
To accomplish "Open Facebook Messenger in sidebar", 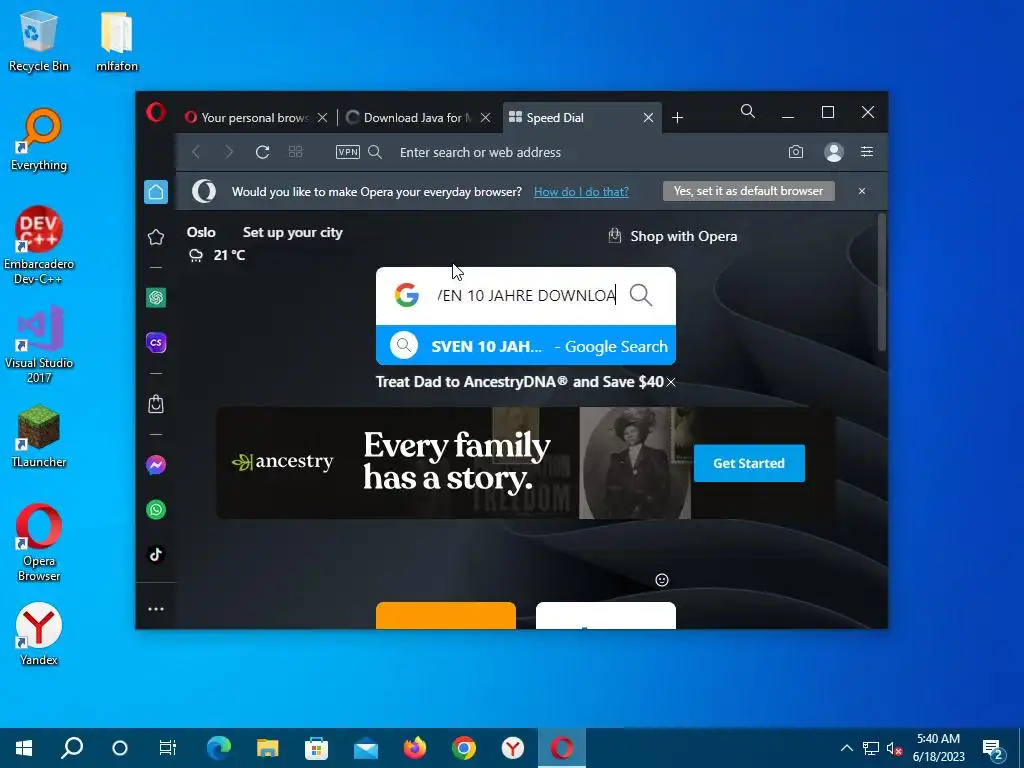I will click(155, 465).
